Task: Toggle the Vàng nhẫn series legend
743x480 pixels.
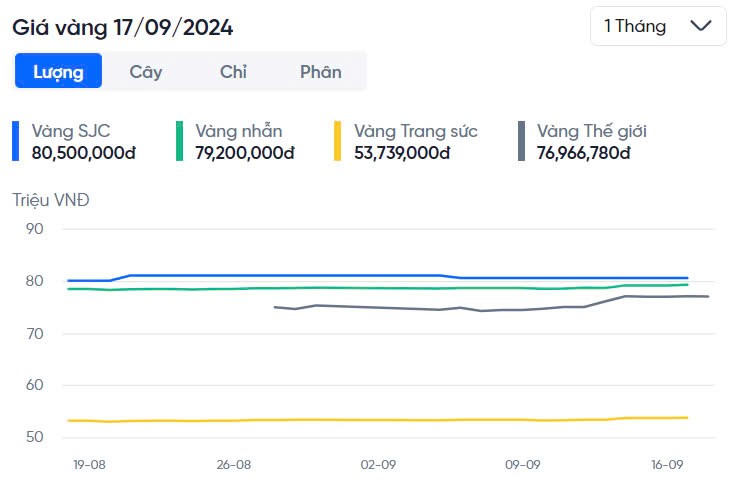Action: click(239, 131)
